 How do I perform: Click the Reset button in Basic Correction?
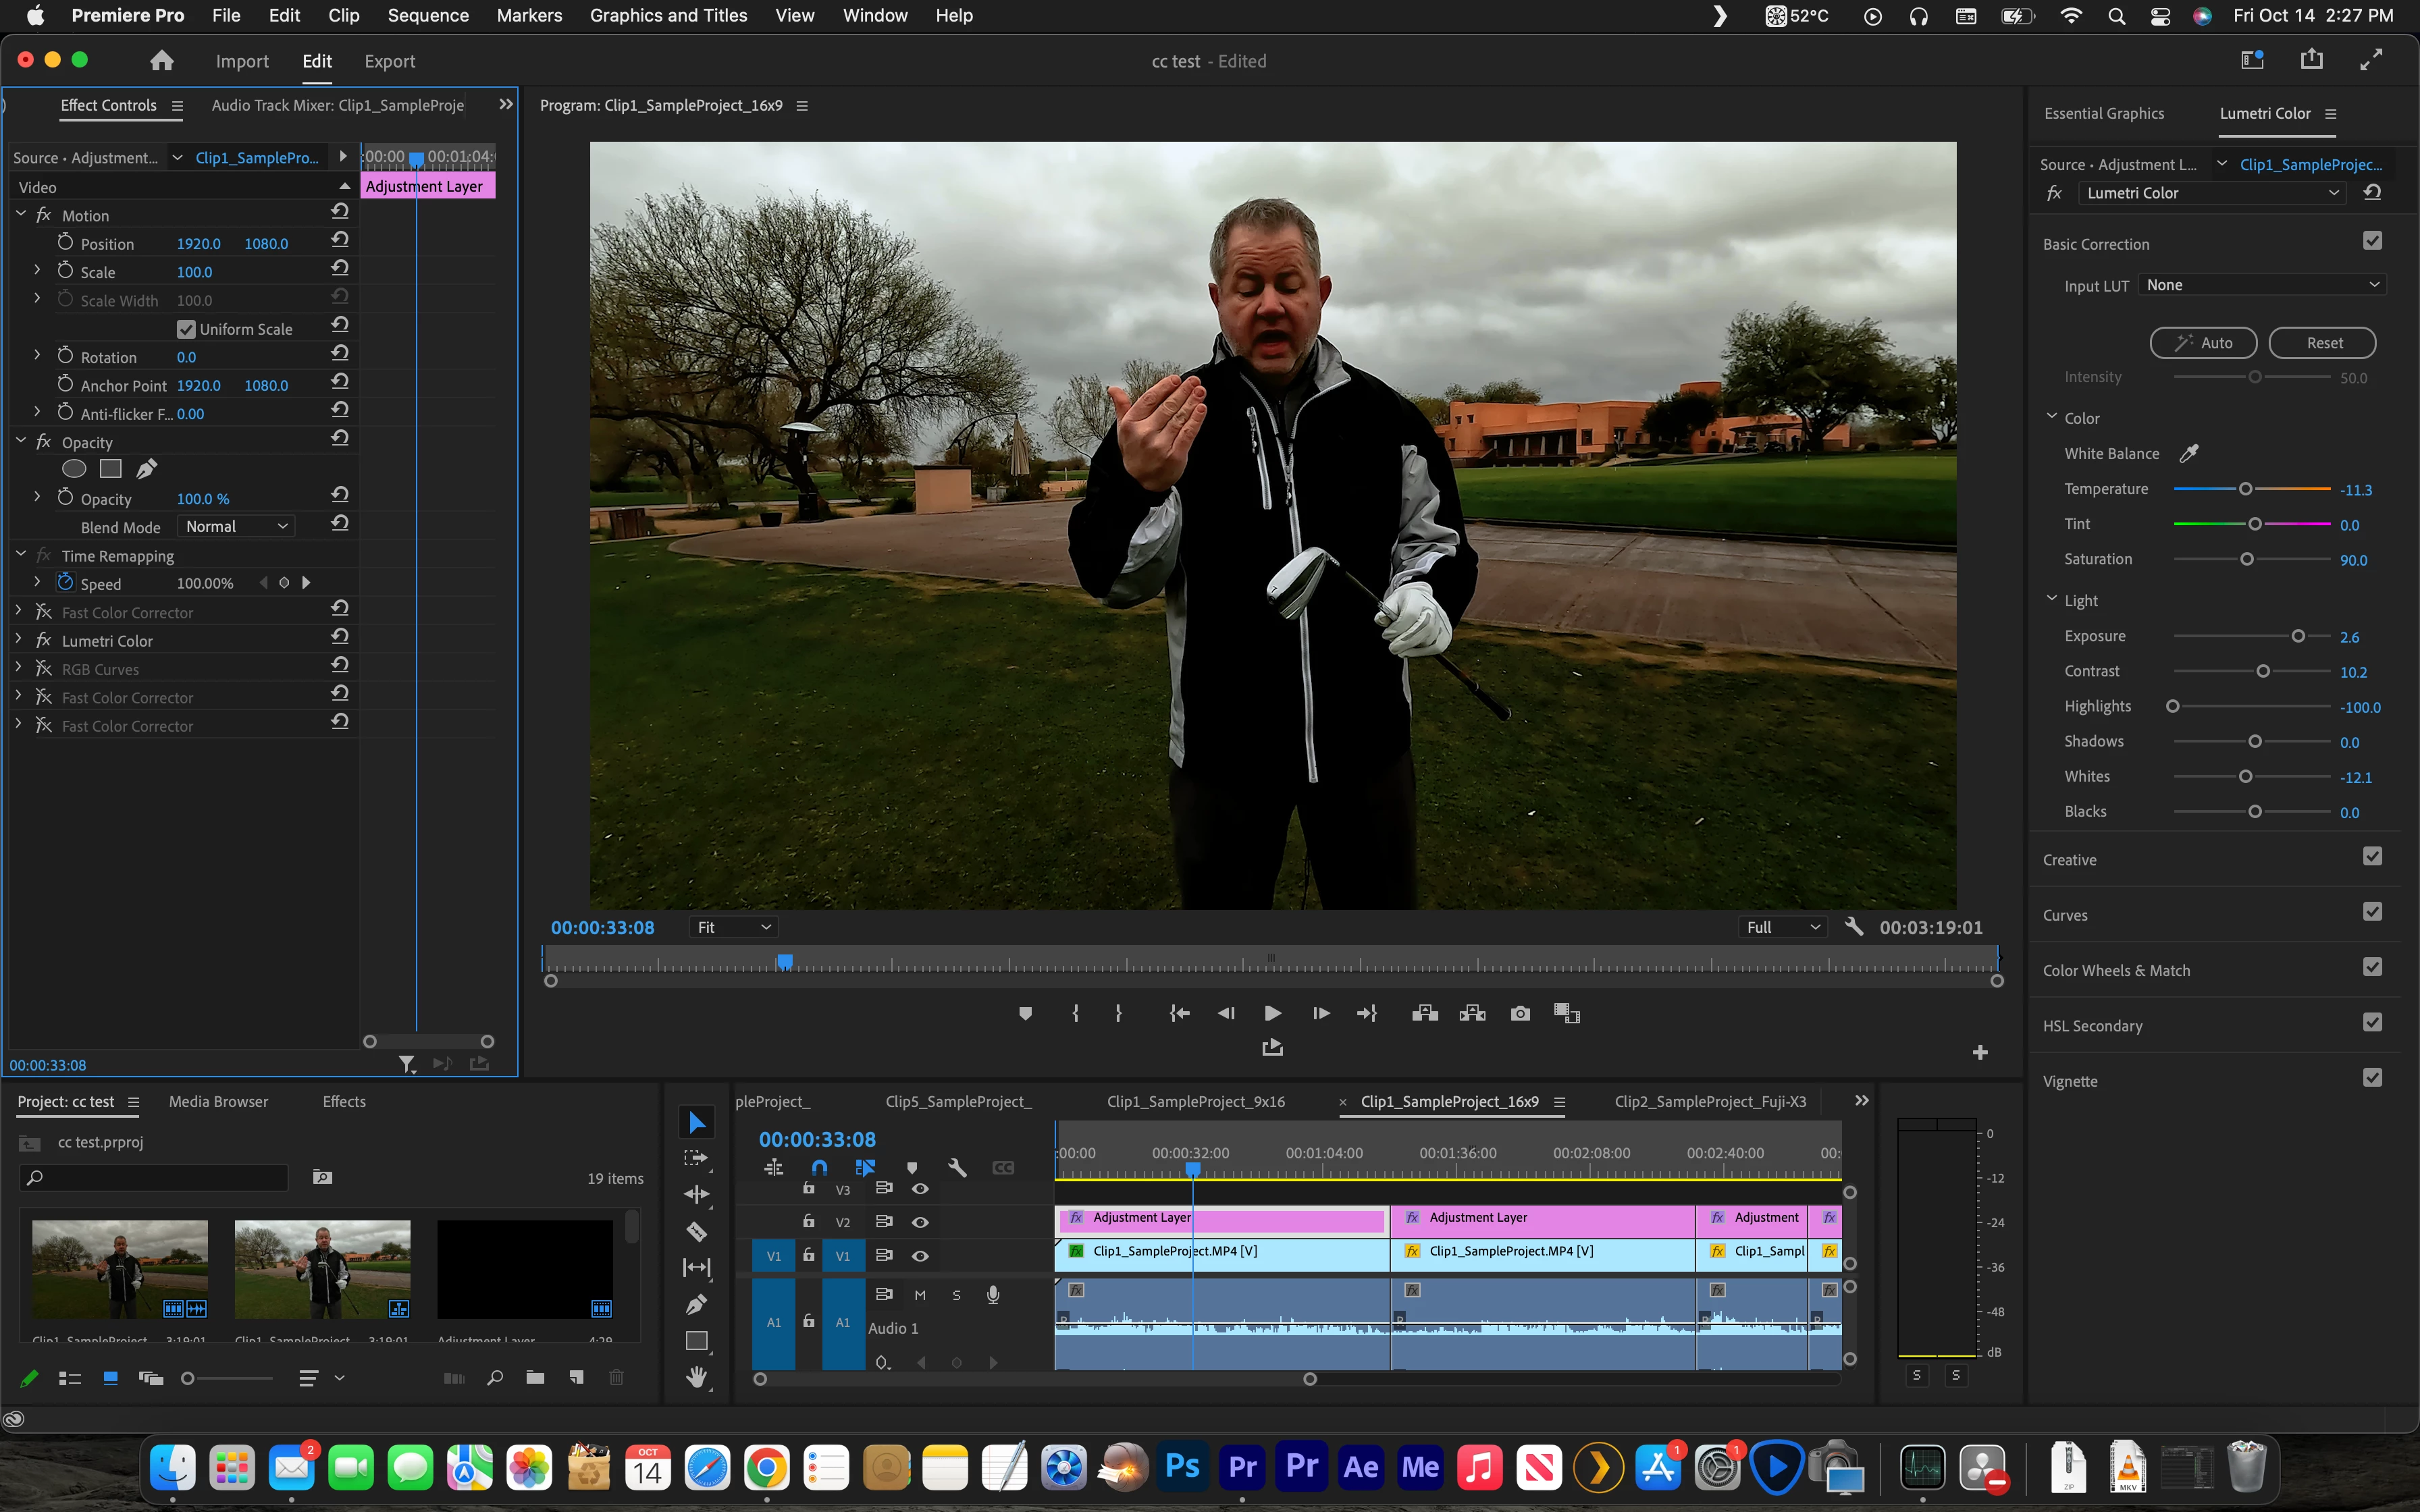(x=2322, y=343)
